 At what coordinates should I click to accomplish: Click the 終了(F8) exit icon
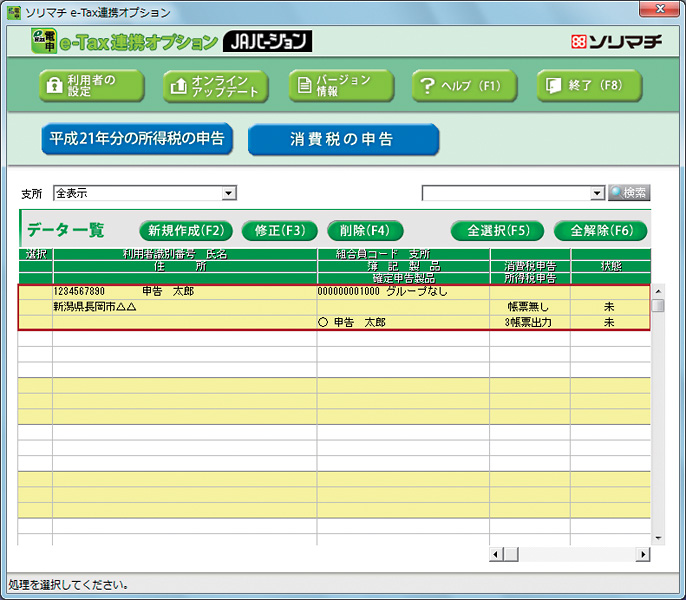(x=552, y=86)
